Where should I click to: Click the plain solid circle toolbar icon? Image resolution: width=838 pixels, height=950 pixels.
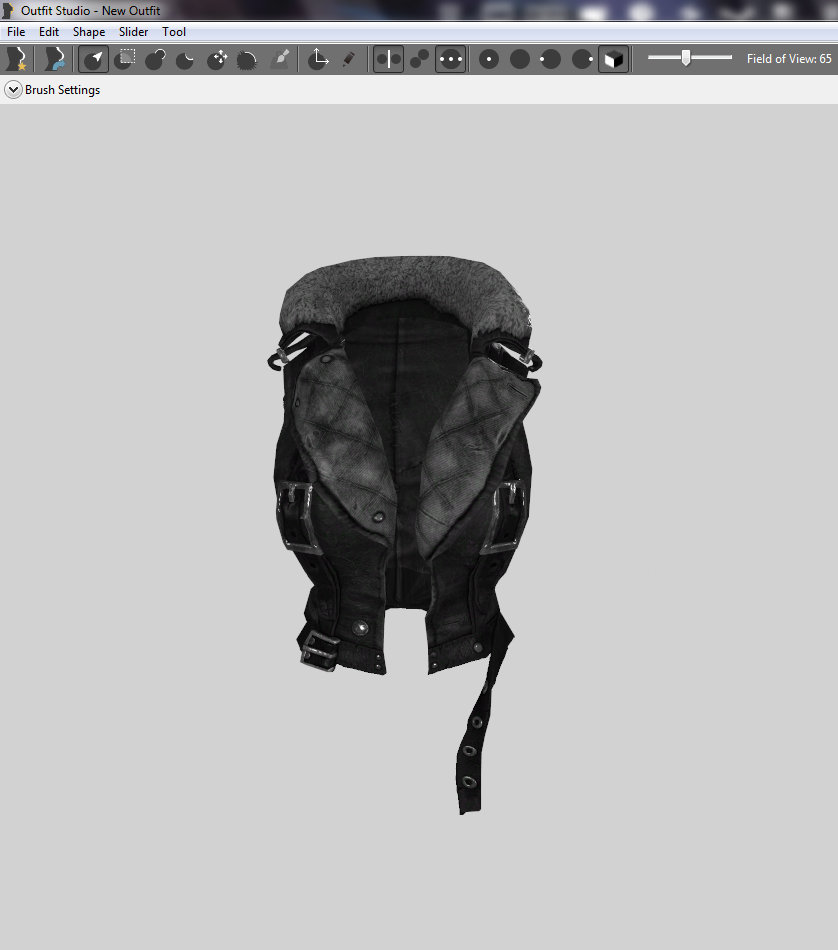(x=520, y=59)
